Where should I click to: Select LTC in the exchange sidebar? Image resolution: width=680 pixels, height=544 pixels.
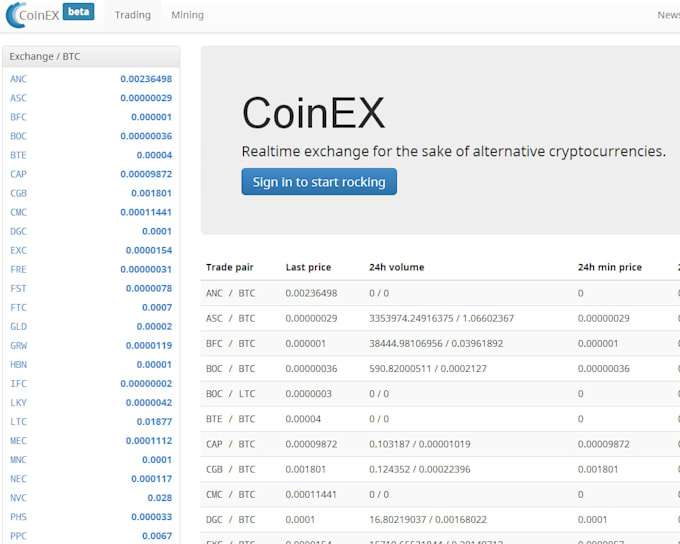(19, 422)
